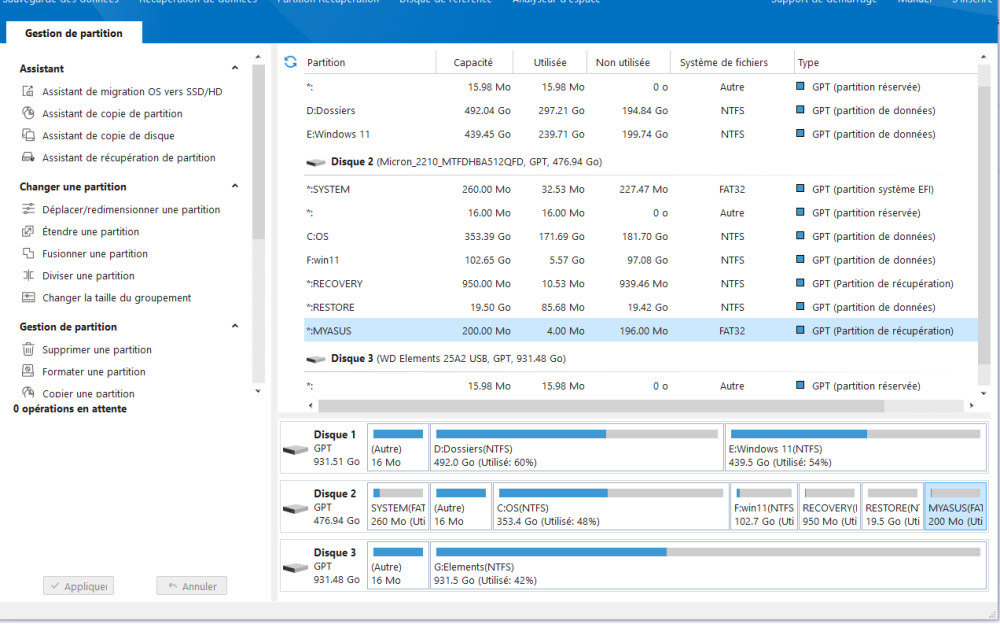Click the blue type square in the *:RECOVERY row

coord(800,283)
